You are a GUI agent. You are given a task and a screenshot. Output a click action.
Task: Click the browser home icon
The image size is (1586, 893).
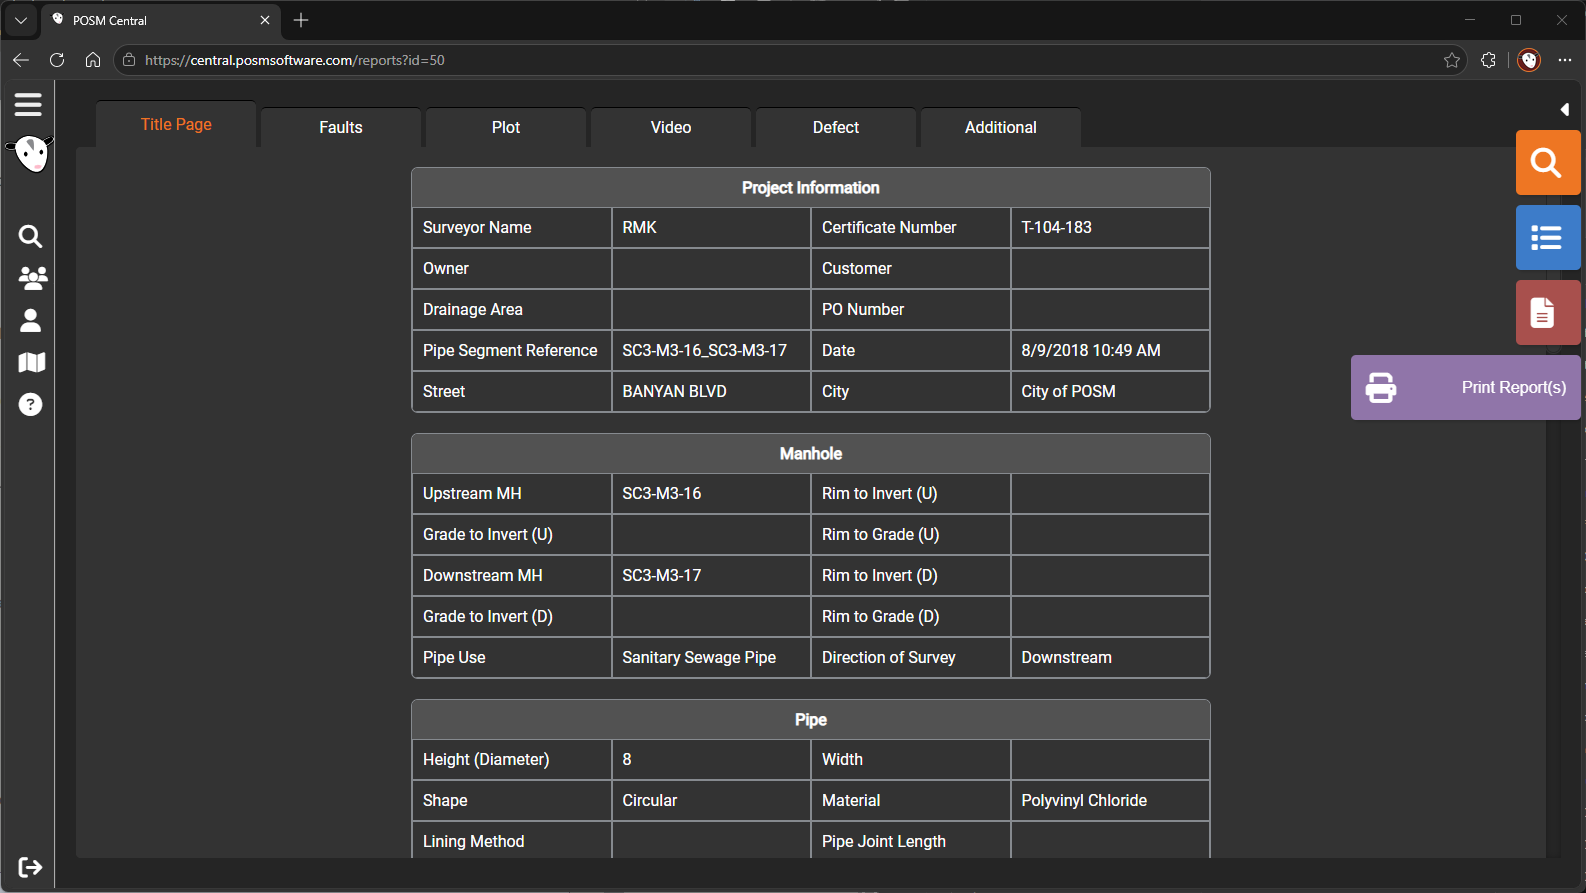[x=93, y=60]
